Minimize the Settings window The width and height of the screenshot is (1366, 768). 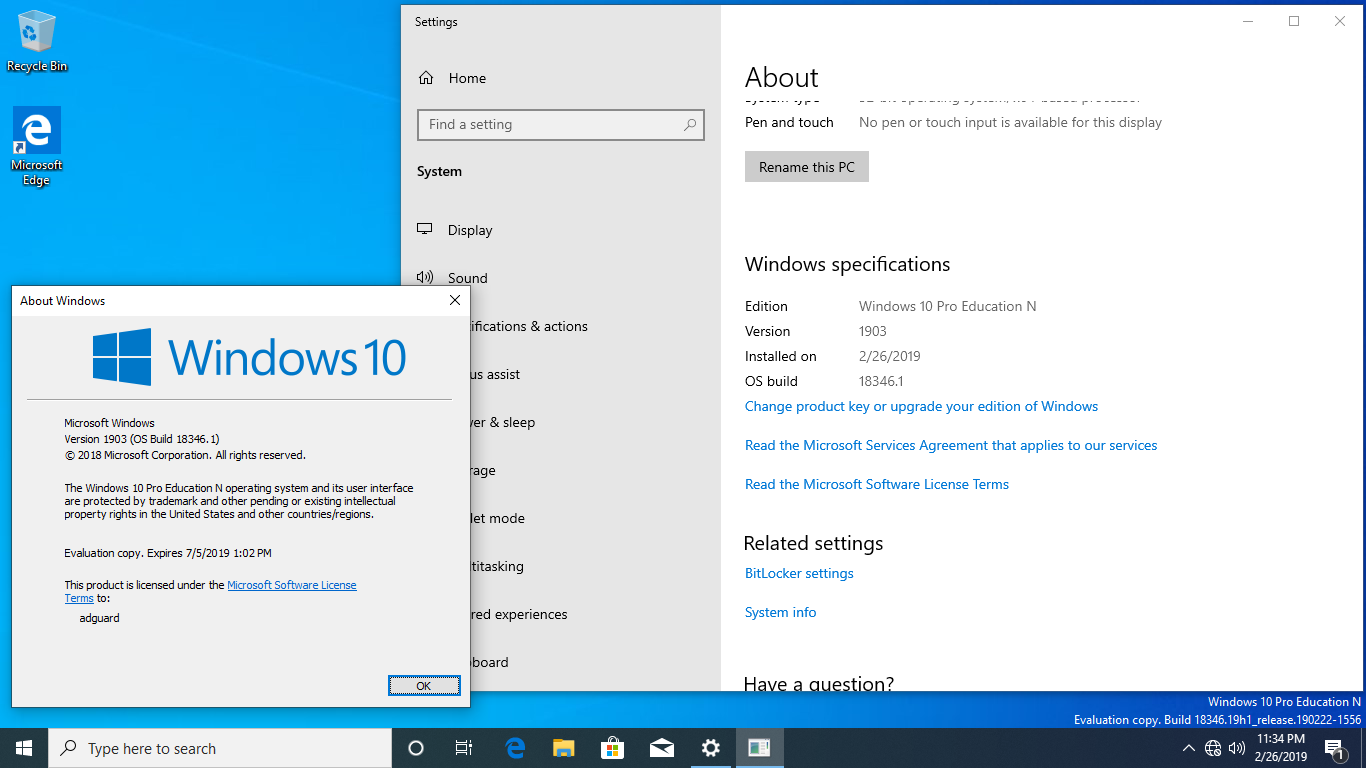click(x=1248, y=21)
